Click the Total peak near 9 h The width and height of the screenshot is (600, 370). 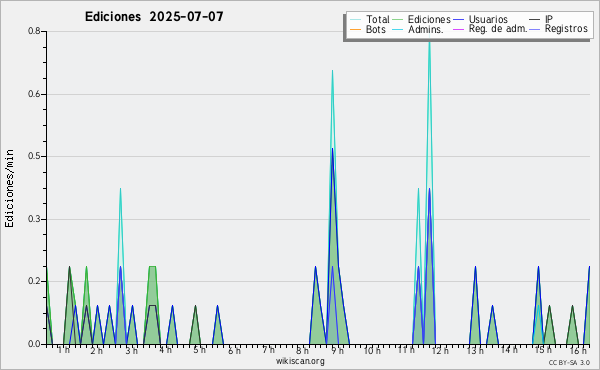pos(333,71)
